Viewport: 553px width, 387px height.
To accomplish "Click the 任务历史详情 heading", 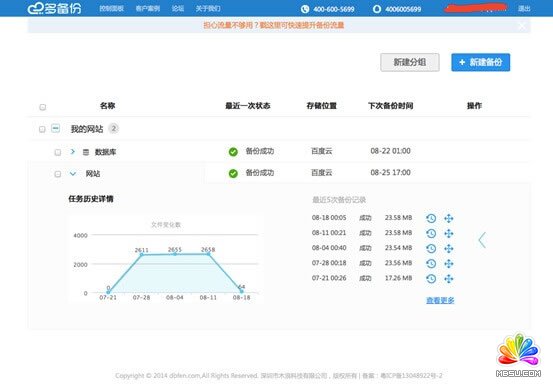I will coord(91,199).
